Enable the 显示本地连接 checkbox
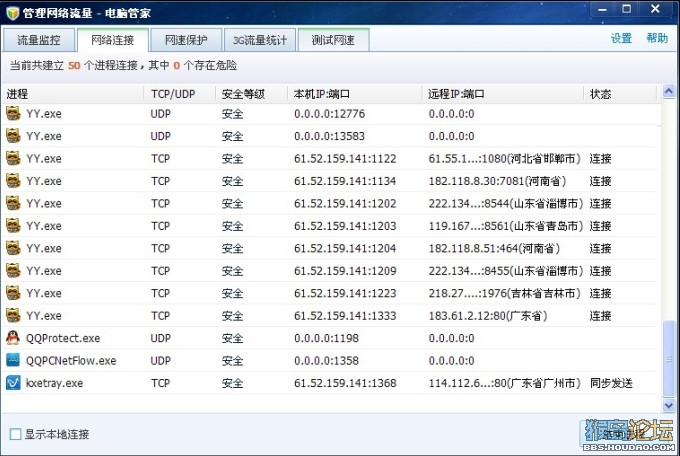The width and height of the screenshot is (680, 456). 15,434
